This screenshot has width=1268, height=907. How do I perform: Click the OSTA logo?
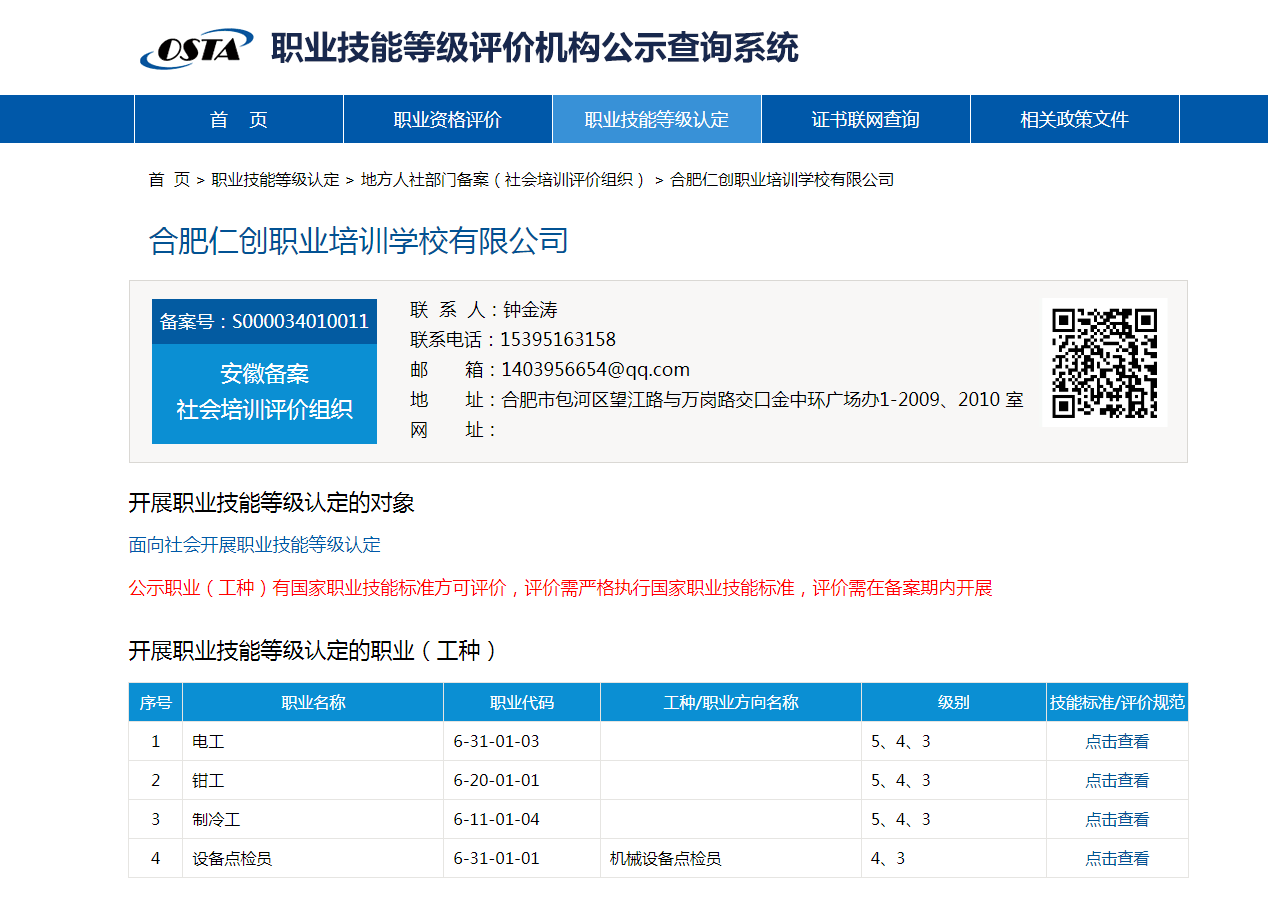coord(196,48)
